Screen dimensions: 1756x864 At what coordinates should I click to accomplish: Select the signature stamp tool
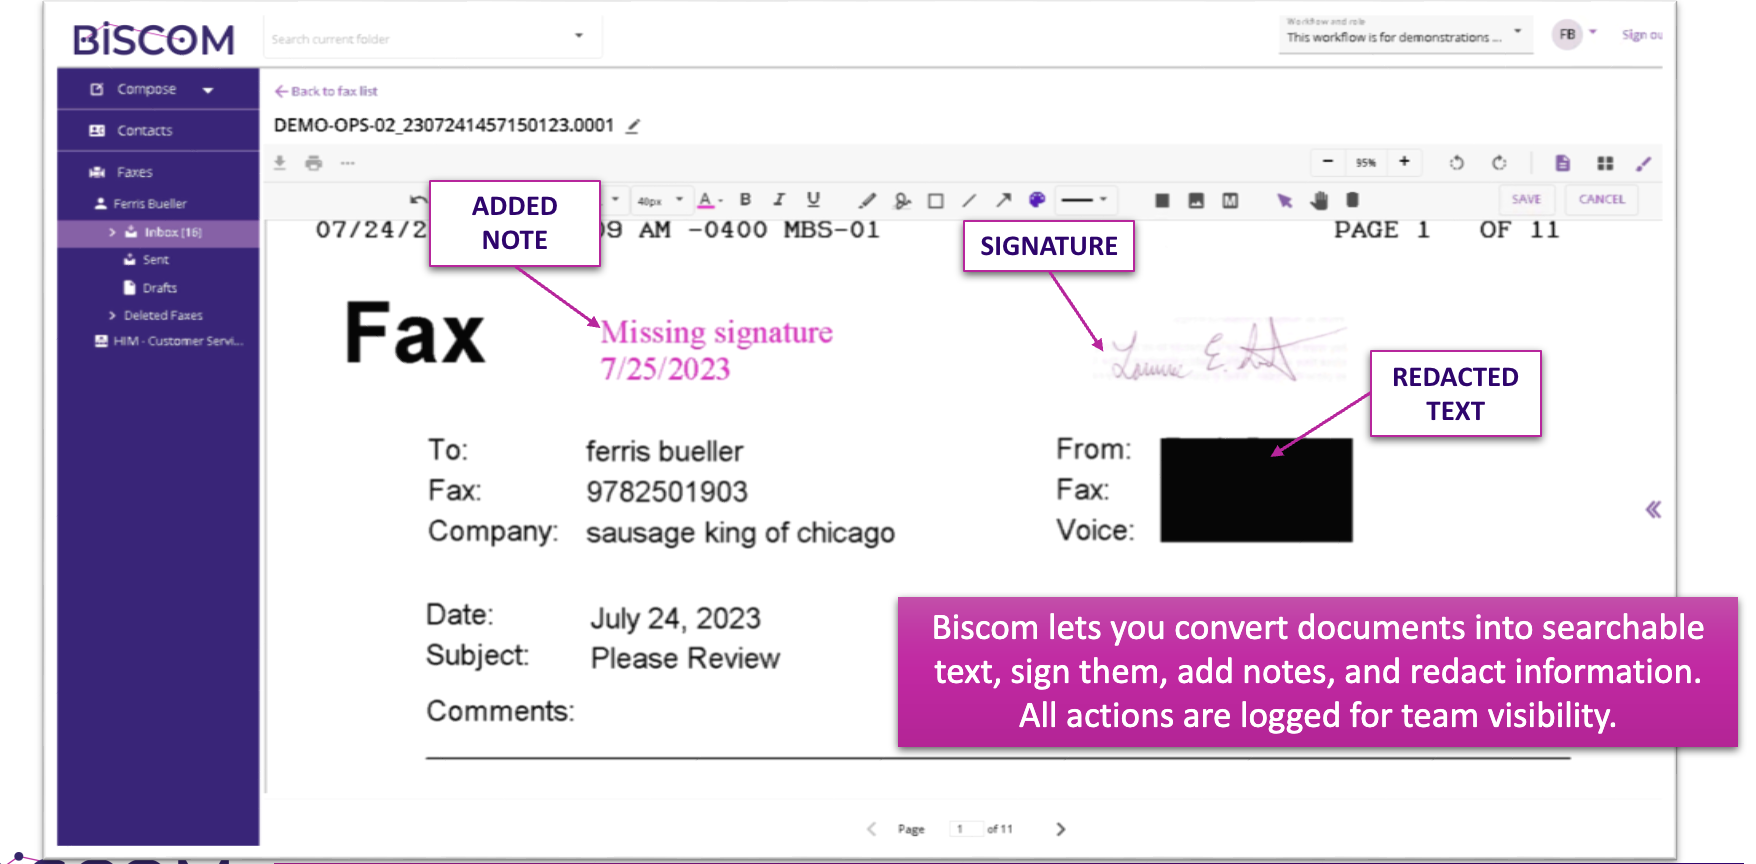pos(902,201)
